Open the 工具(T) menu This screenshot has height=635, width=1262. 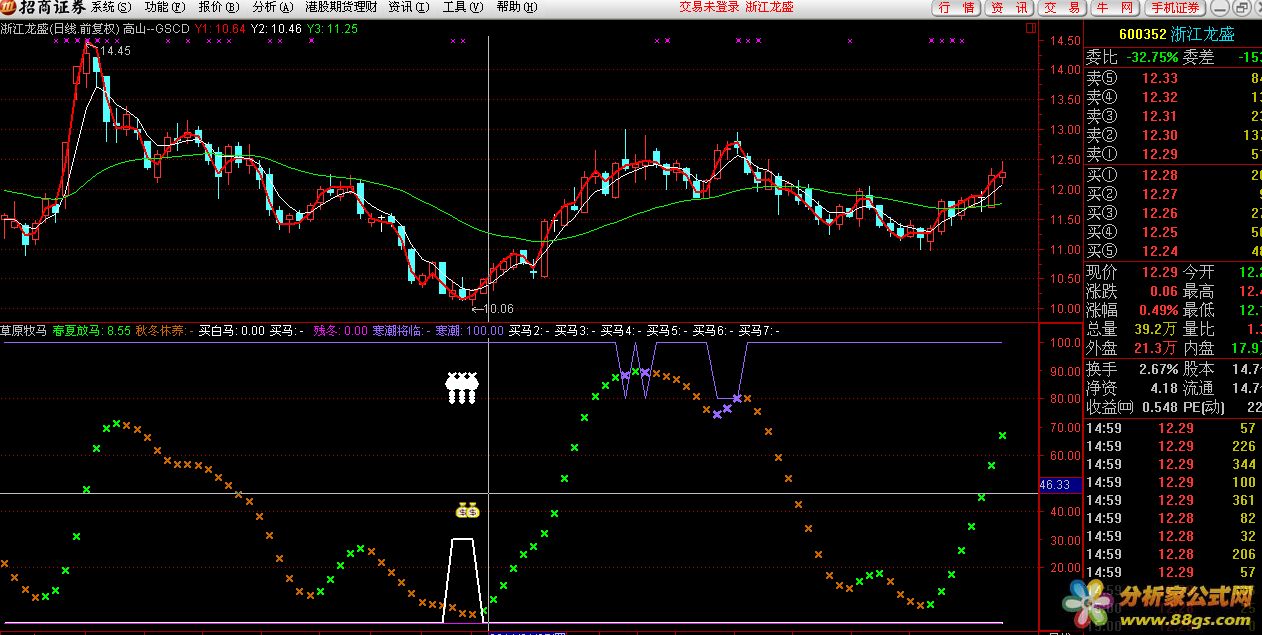coord(463,7)
